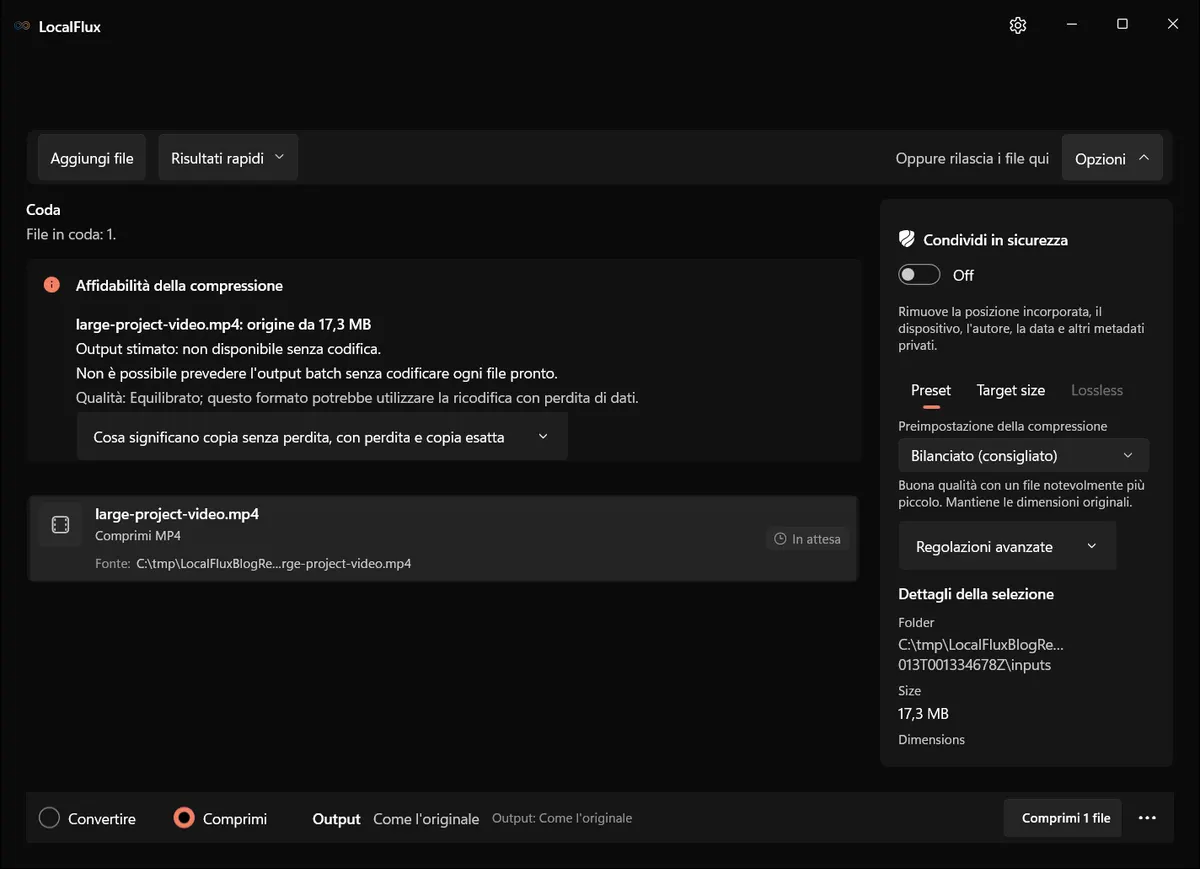Screen dimensions: 1200x869
Task: Select the Convertire radio button
Action: click(x=87, y=818)
